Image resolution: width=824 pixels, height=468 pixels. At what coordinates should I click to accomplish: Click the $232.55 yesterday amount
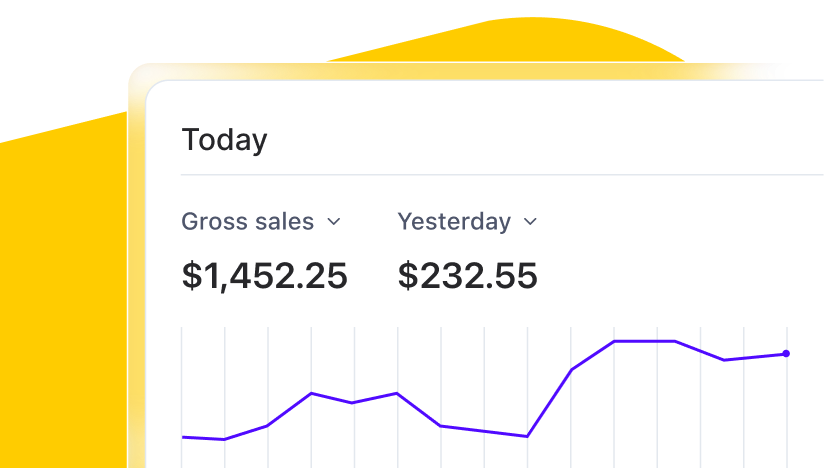467,275
